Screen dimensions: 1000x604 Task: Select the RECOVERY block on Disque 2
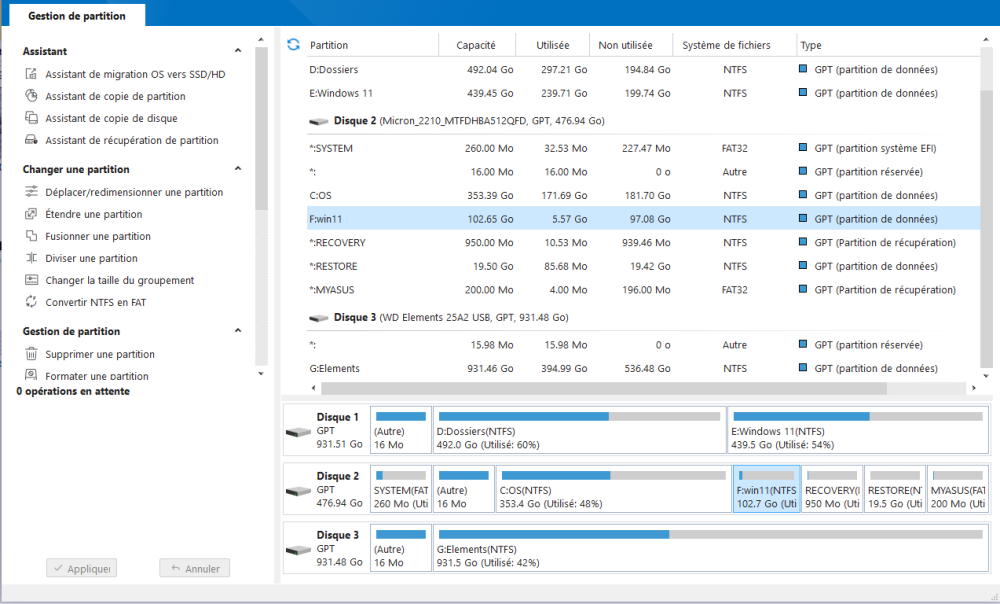(832, 489)
